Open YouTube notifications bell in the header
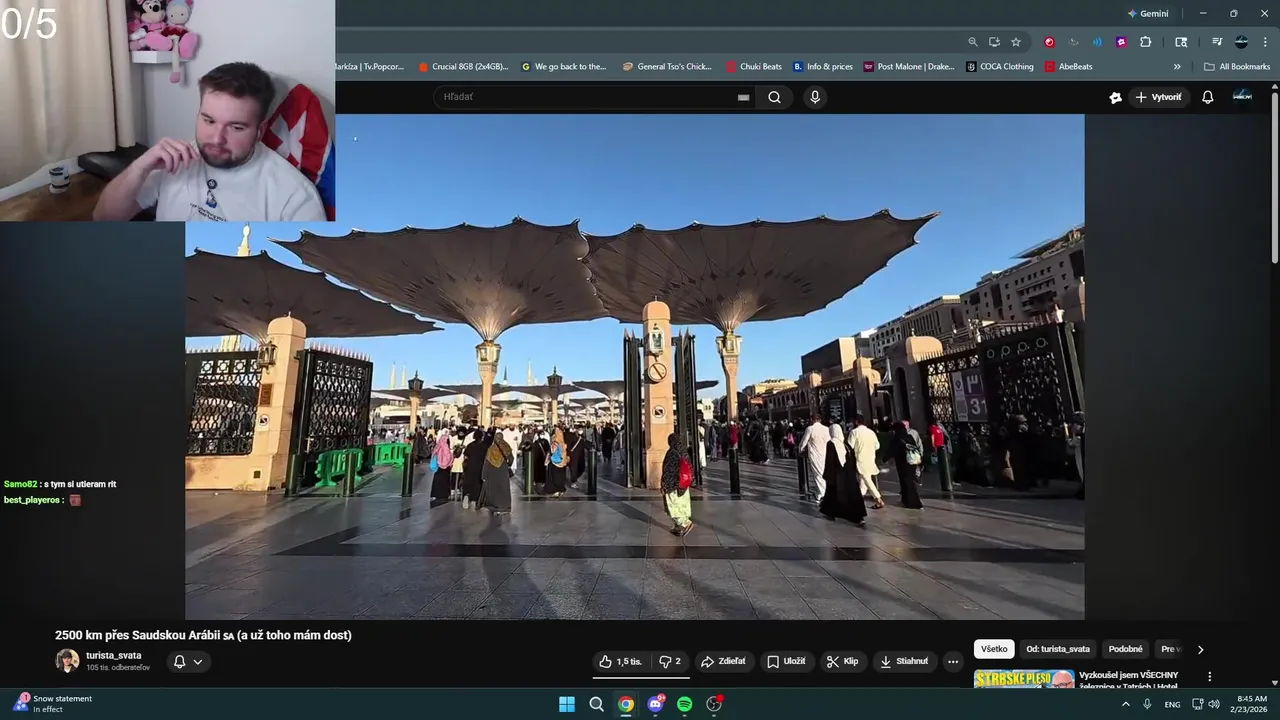 1207,97
